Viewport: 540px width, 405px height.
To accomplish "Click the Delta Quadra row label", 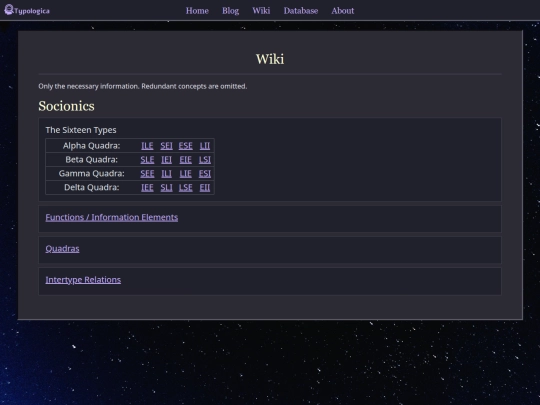I will [x=91, y=188].
